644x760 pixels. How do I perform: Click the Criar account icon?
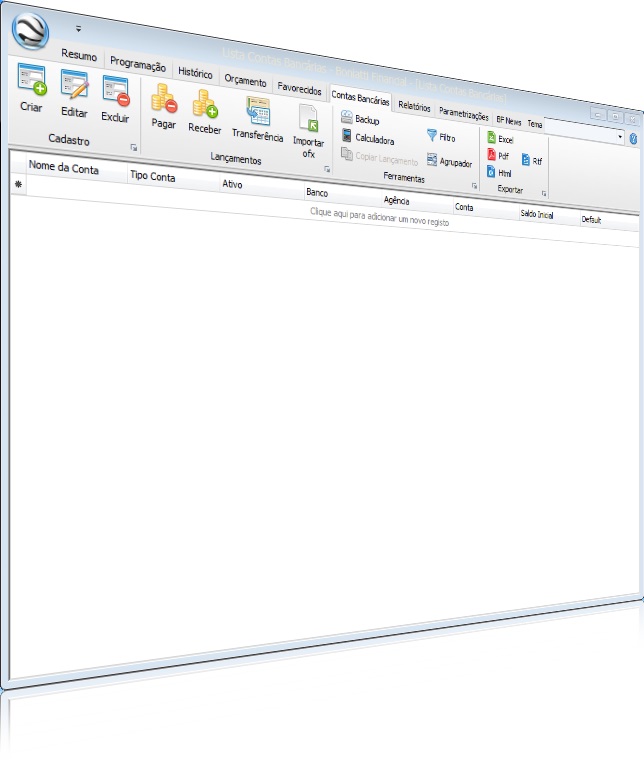31,79
